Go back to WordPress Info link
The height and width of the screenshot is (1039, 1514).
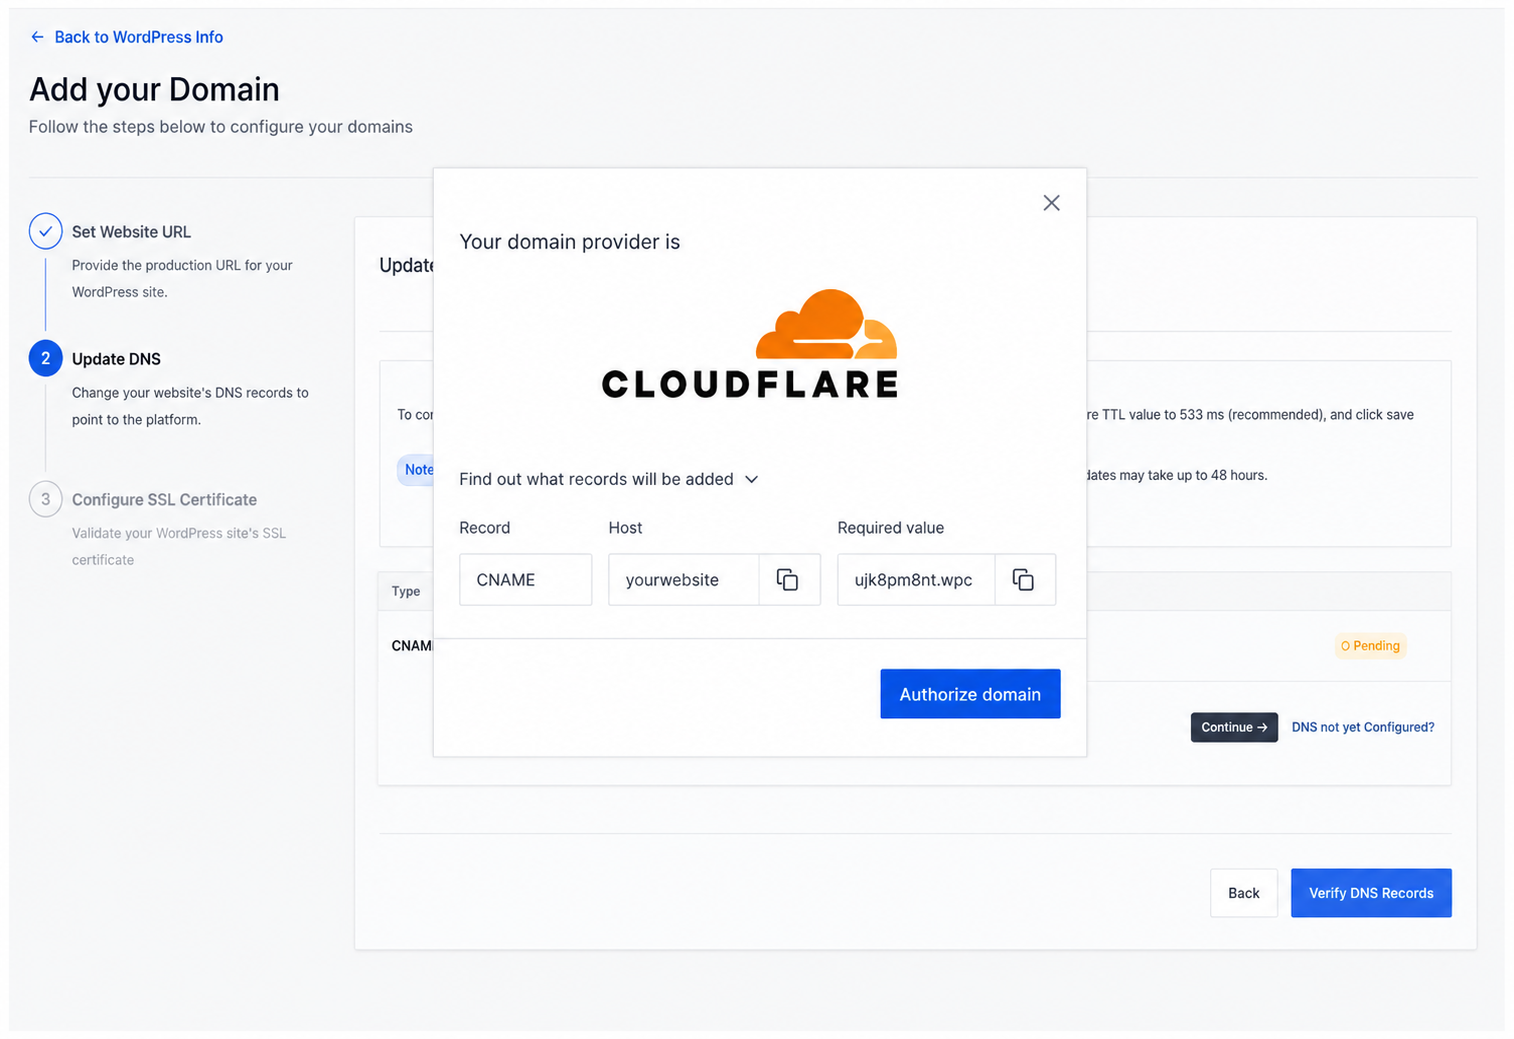click(138, 37)
